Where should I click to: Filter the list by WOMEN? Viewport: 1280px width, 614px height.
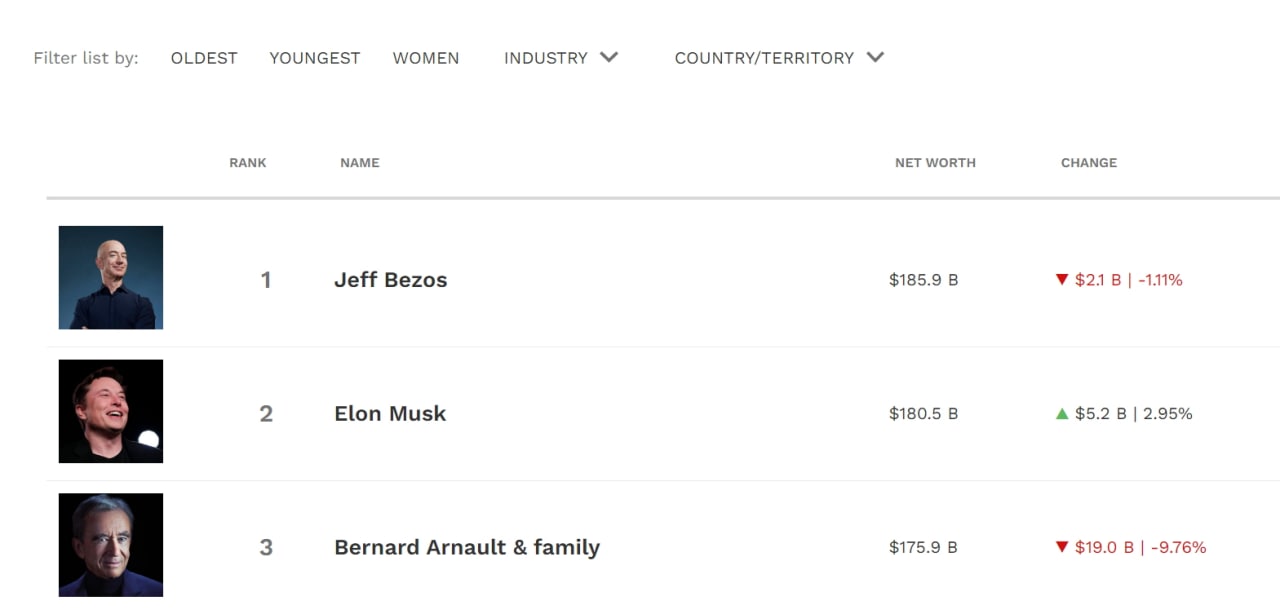point(426,58)
